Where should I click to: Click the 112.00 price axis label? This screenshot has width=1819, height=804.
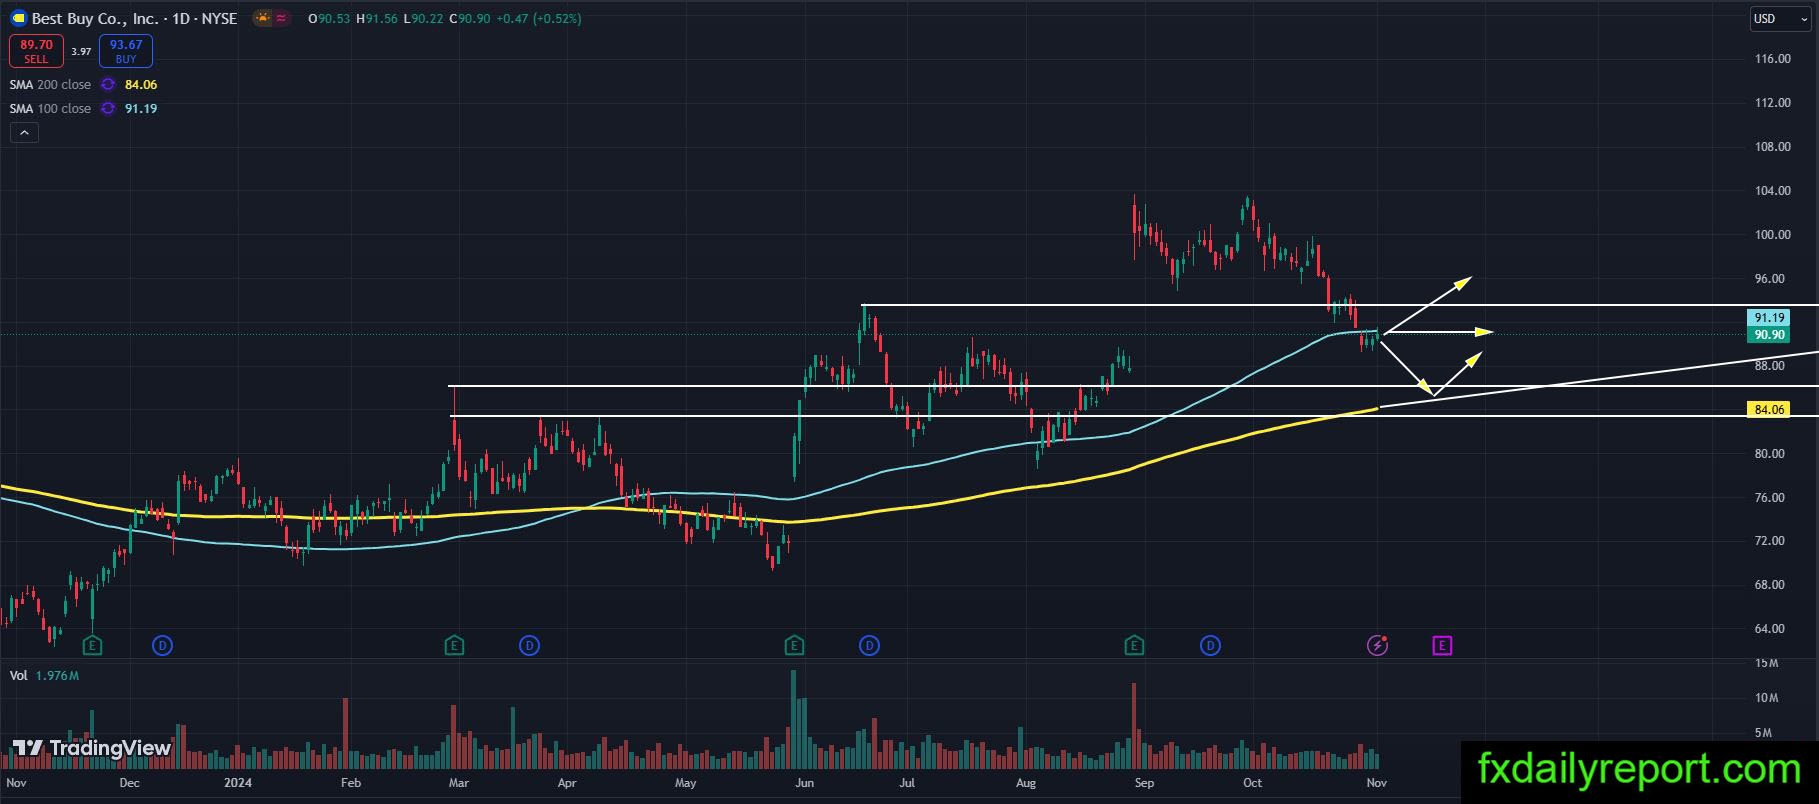1772,103
